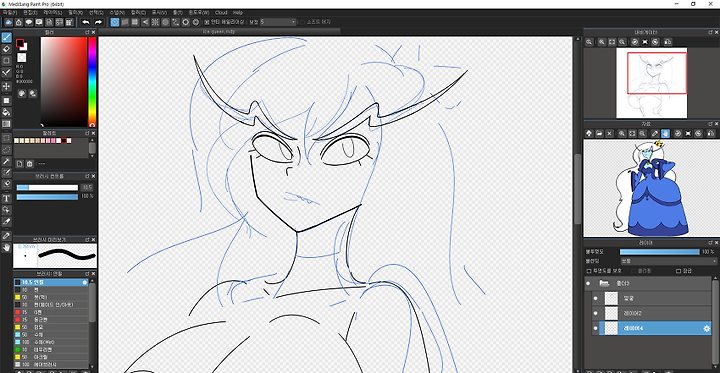Viewport: 720px width, 373px height.
Task: Hide the layer folder via its visibility dot
Action: (588, 283)
